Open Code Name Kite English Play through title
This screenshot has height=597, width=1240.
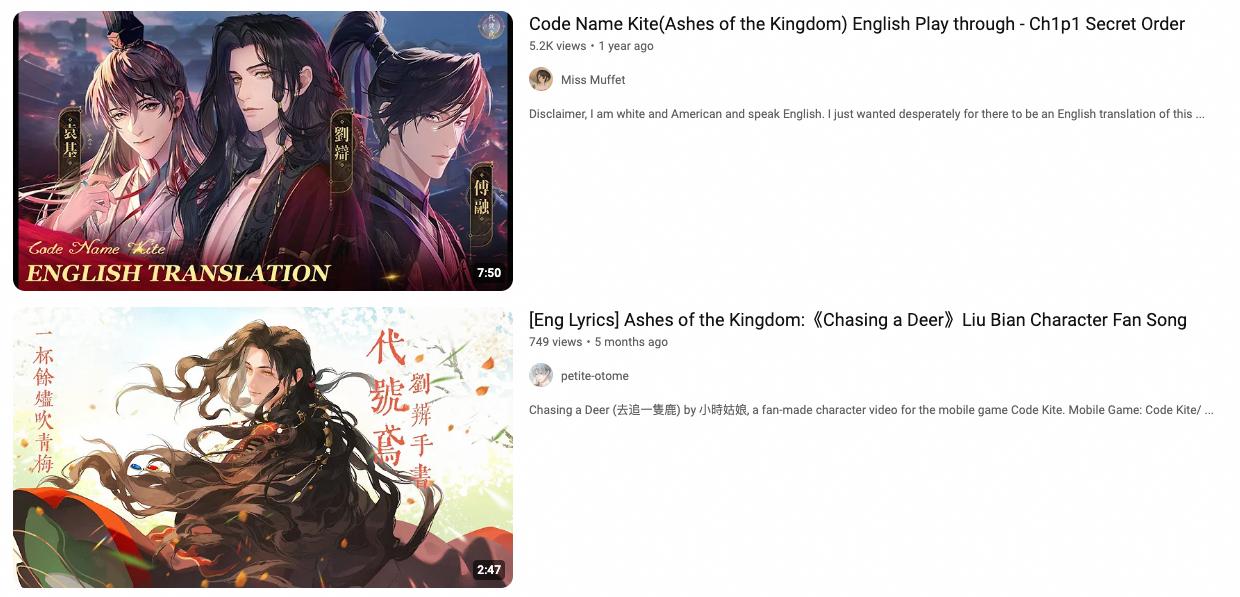pos(857,24)
